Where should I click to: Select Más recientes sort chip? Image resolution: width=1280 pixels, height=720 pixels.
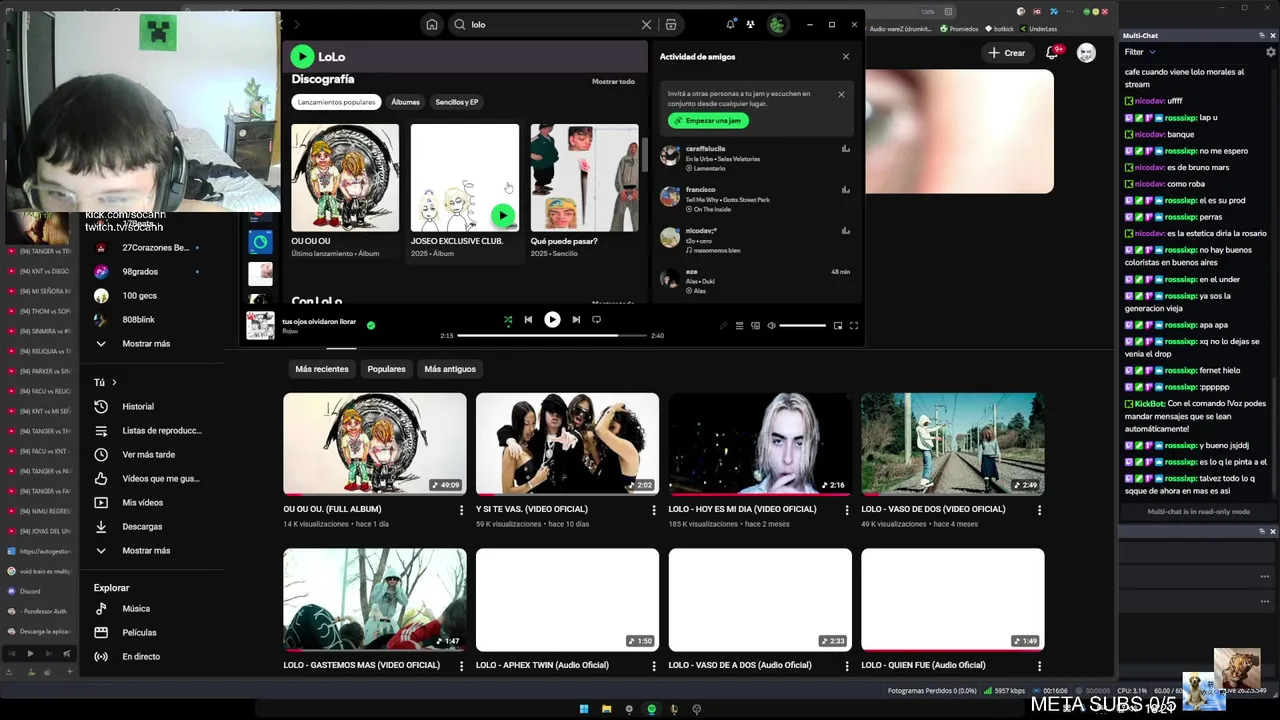pos(322,369)
